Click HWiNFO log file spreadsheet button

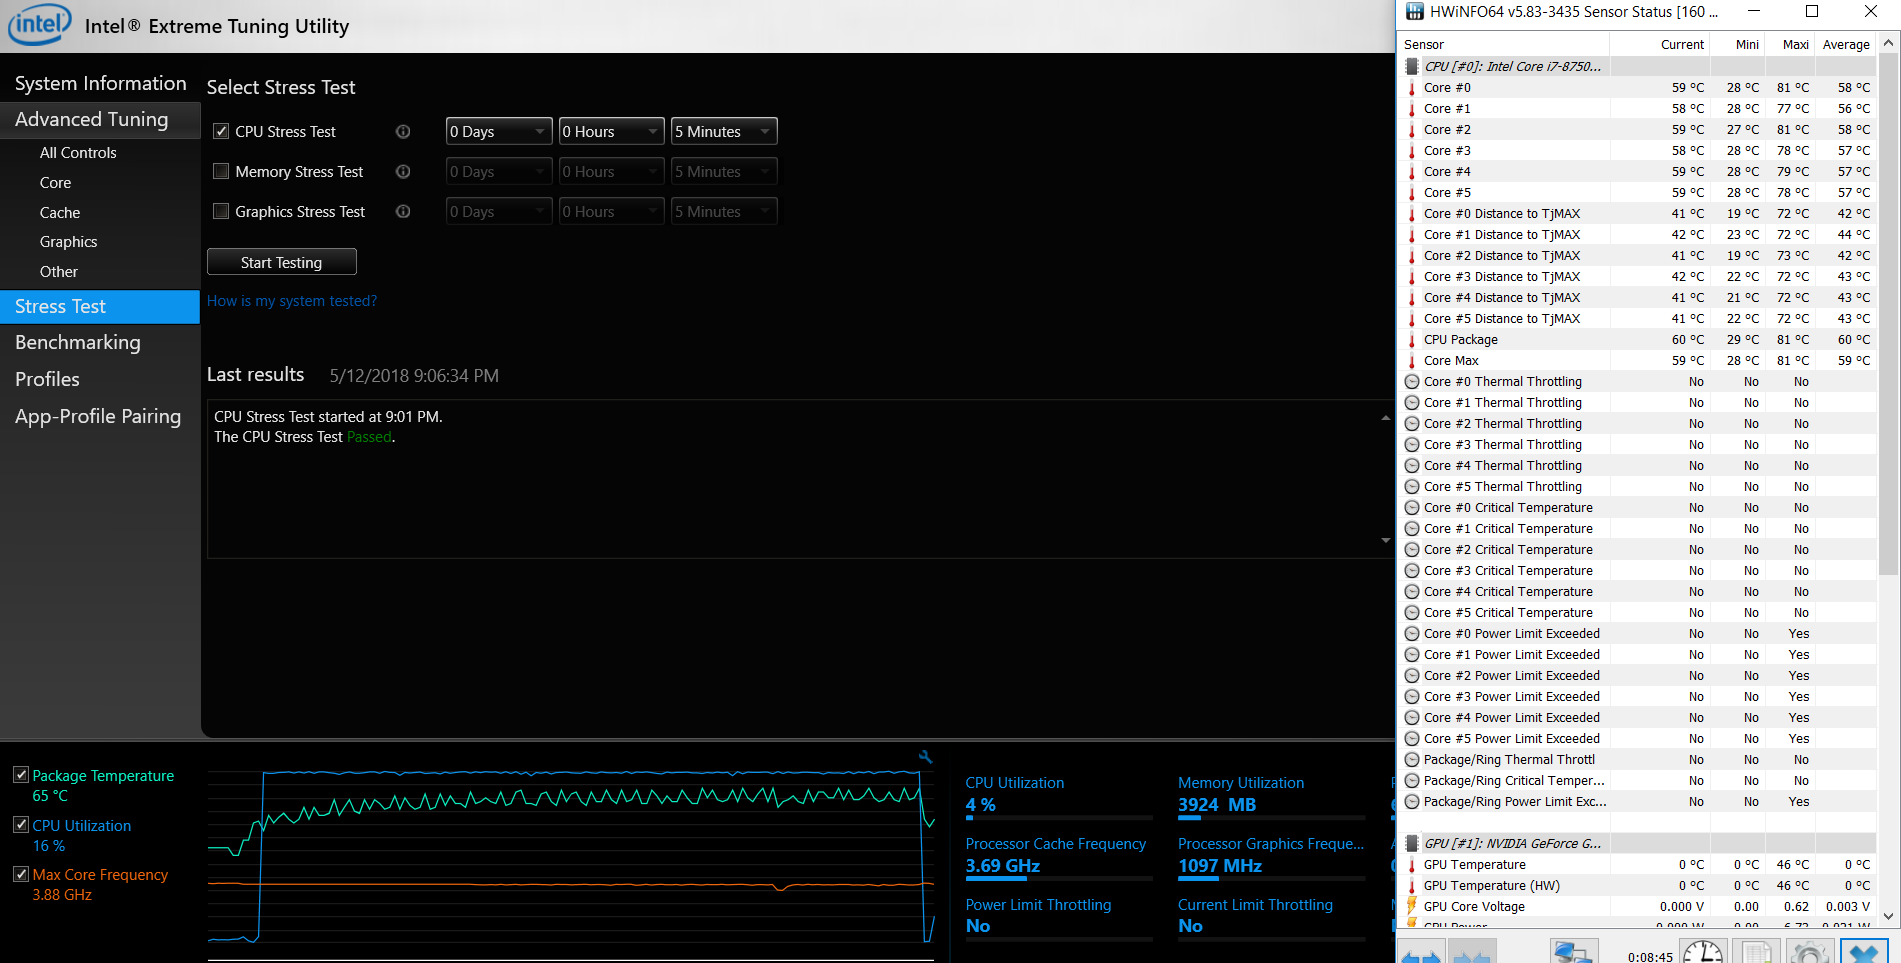(1757, 952)
